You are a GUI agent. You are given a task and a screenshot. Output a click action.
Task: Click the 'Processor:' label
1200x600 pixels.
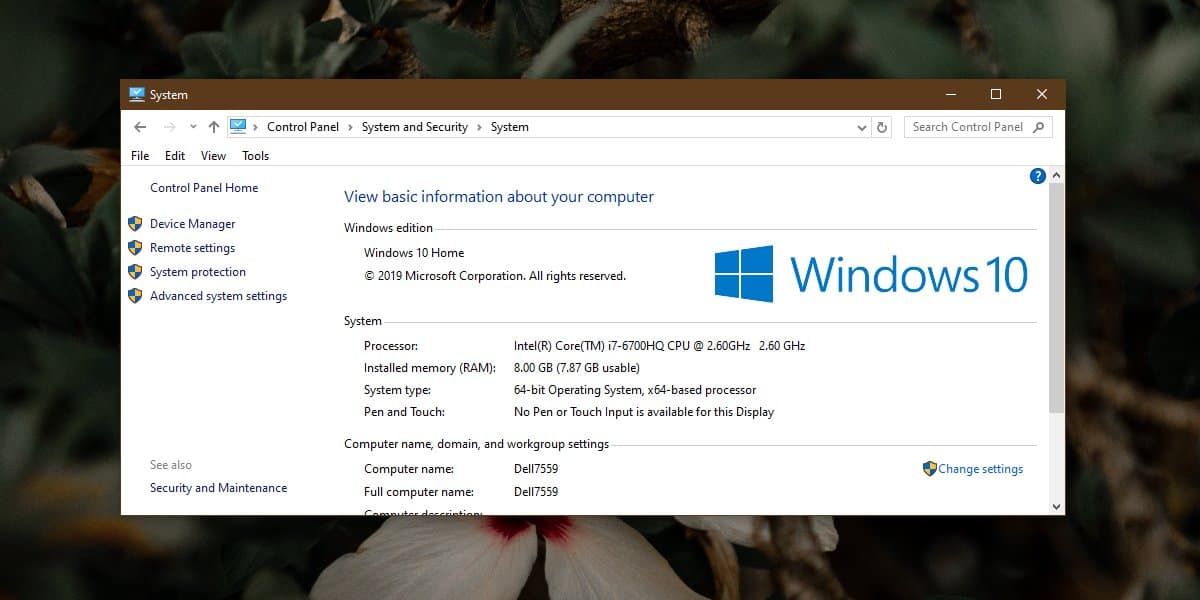click(391, 346)
